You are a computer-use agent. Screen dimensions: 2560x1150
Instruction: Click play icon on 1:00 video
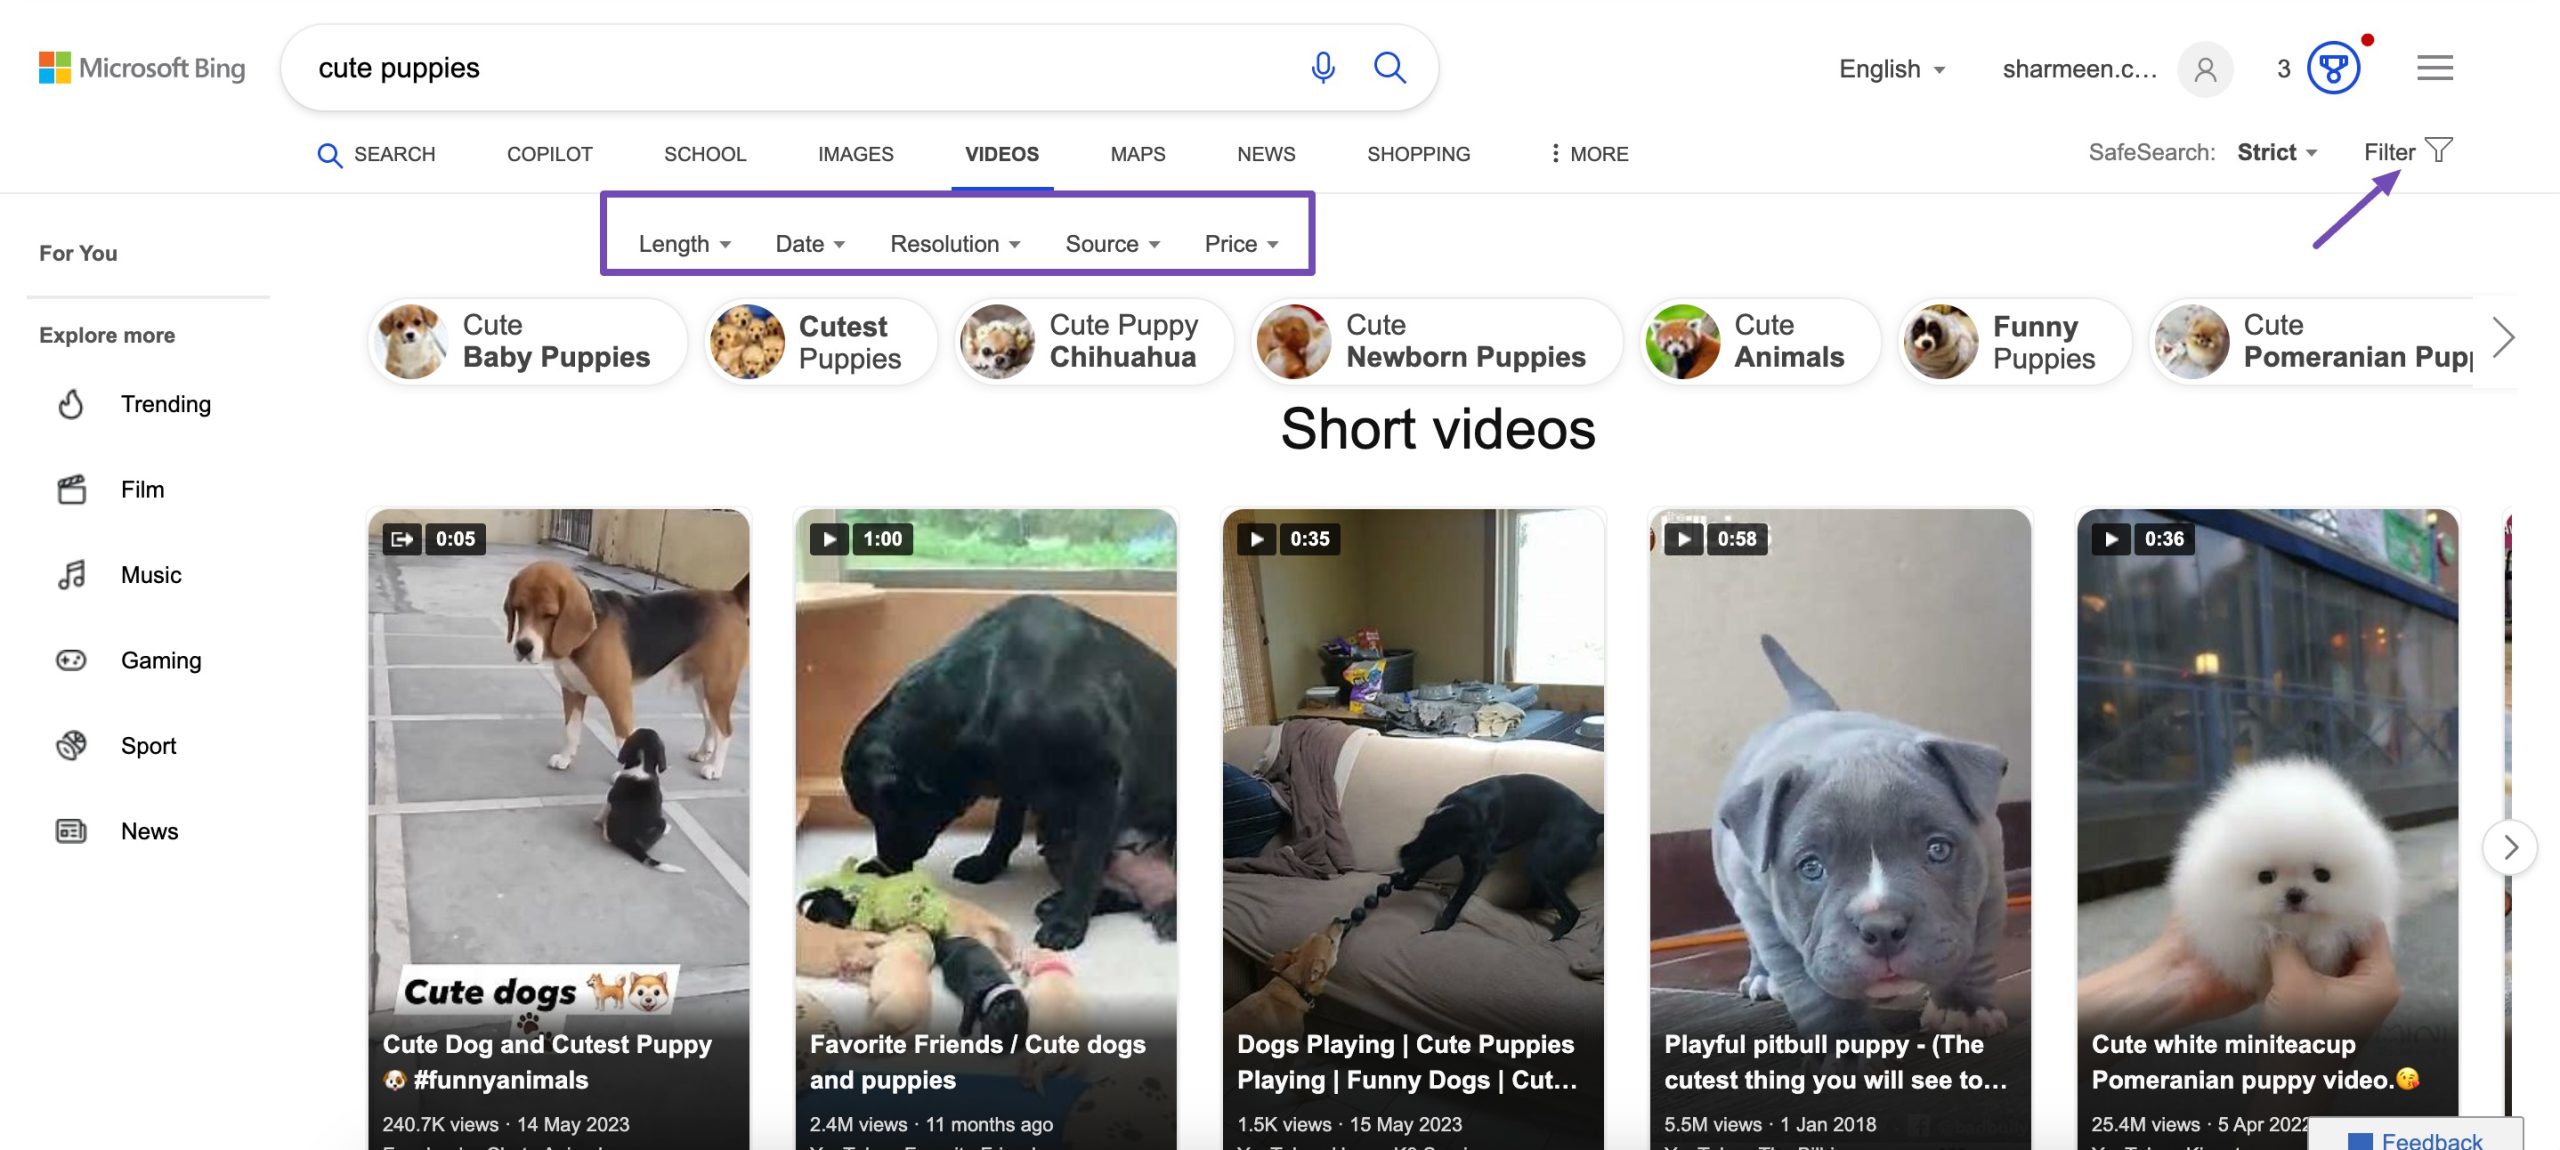(x=829, y=539)
